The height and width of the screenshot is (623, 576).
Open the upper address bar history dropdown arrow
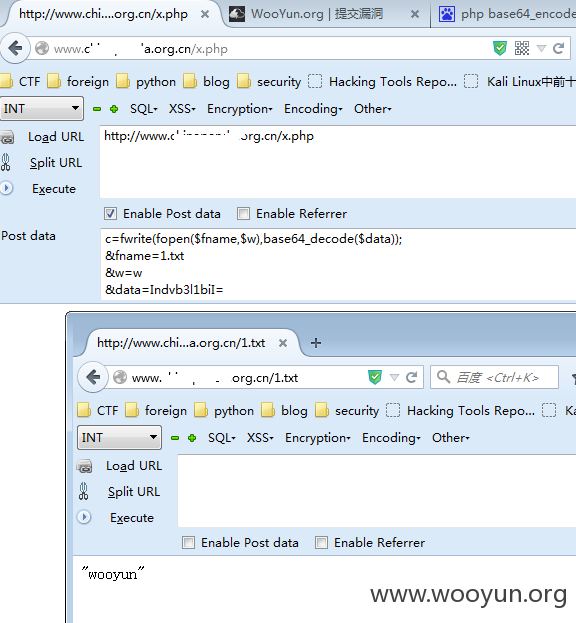point(541,48)
